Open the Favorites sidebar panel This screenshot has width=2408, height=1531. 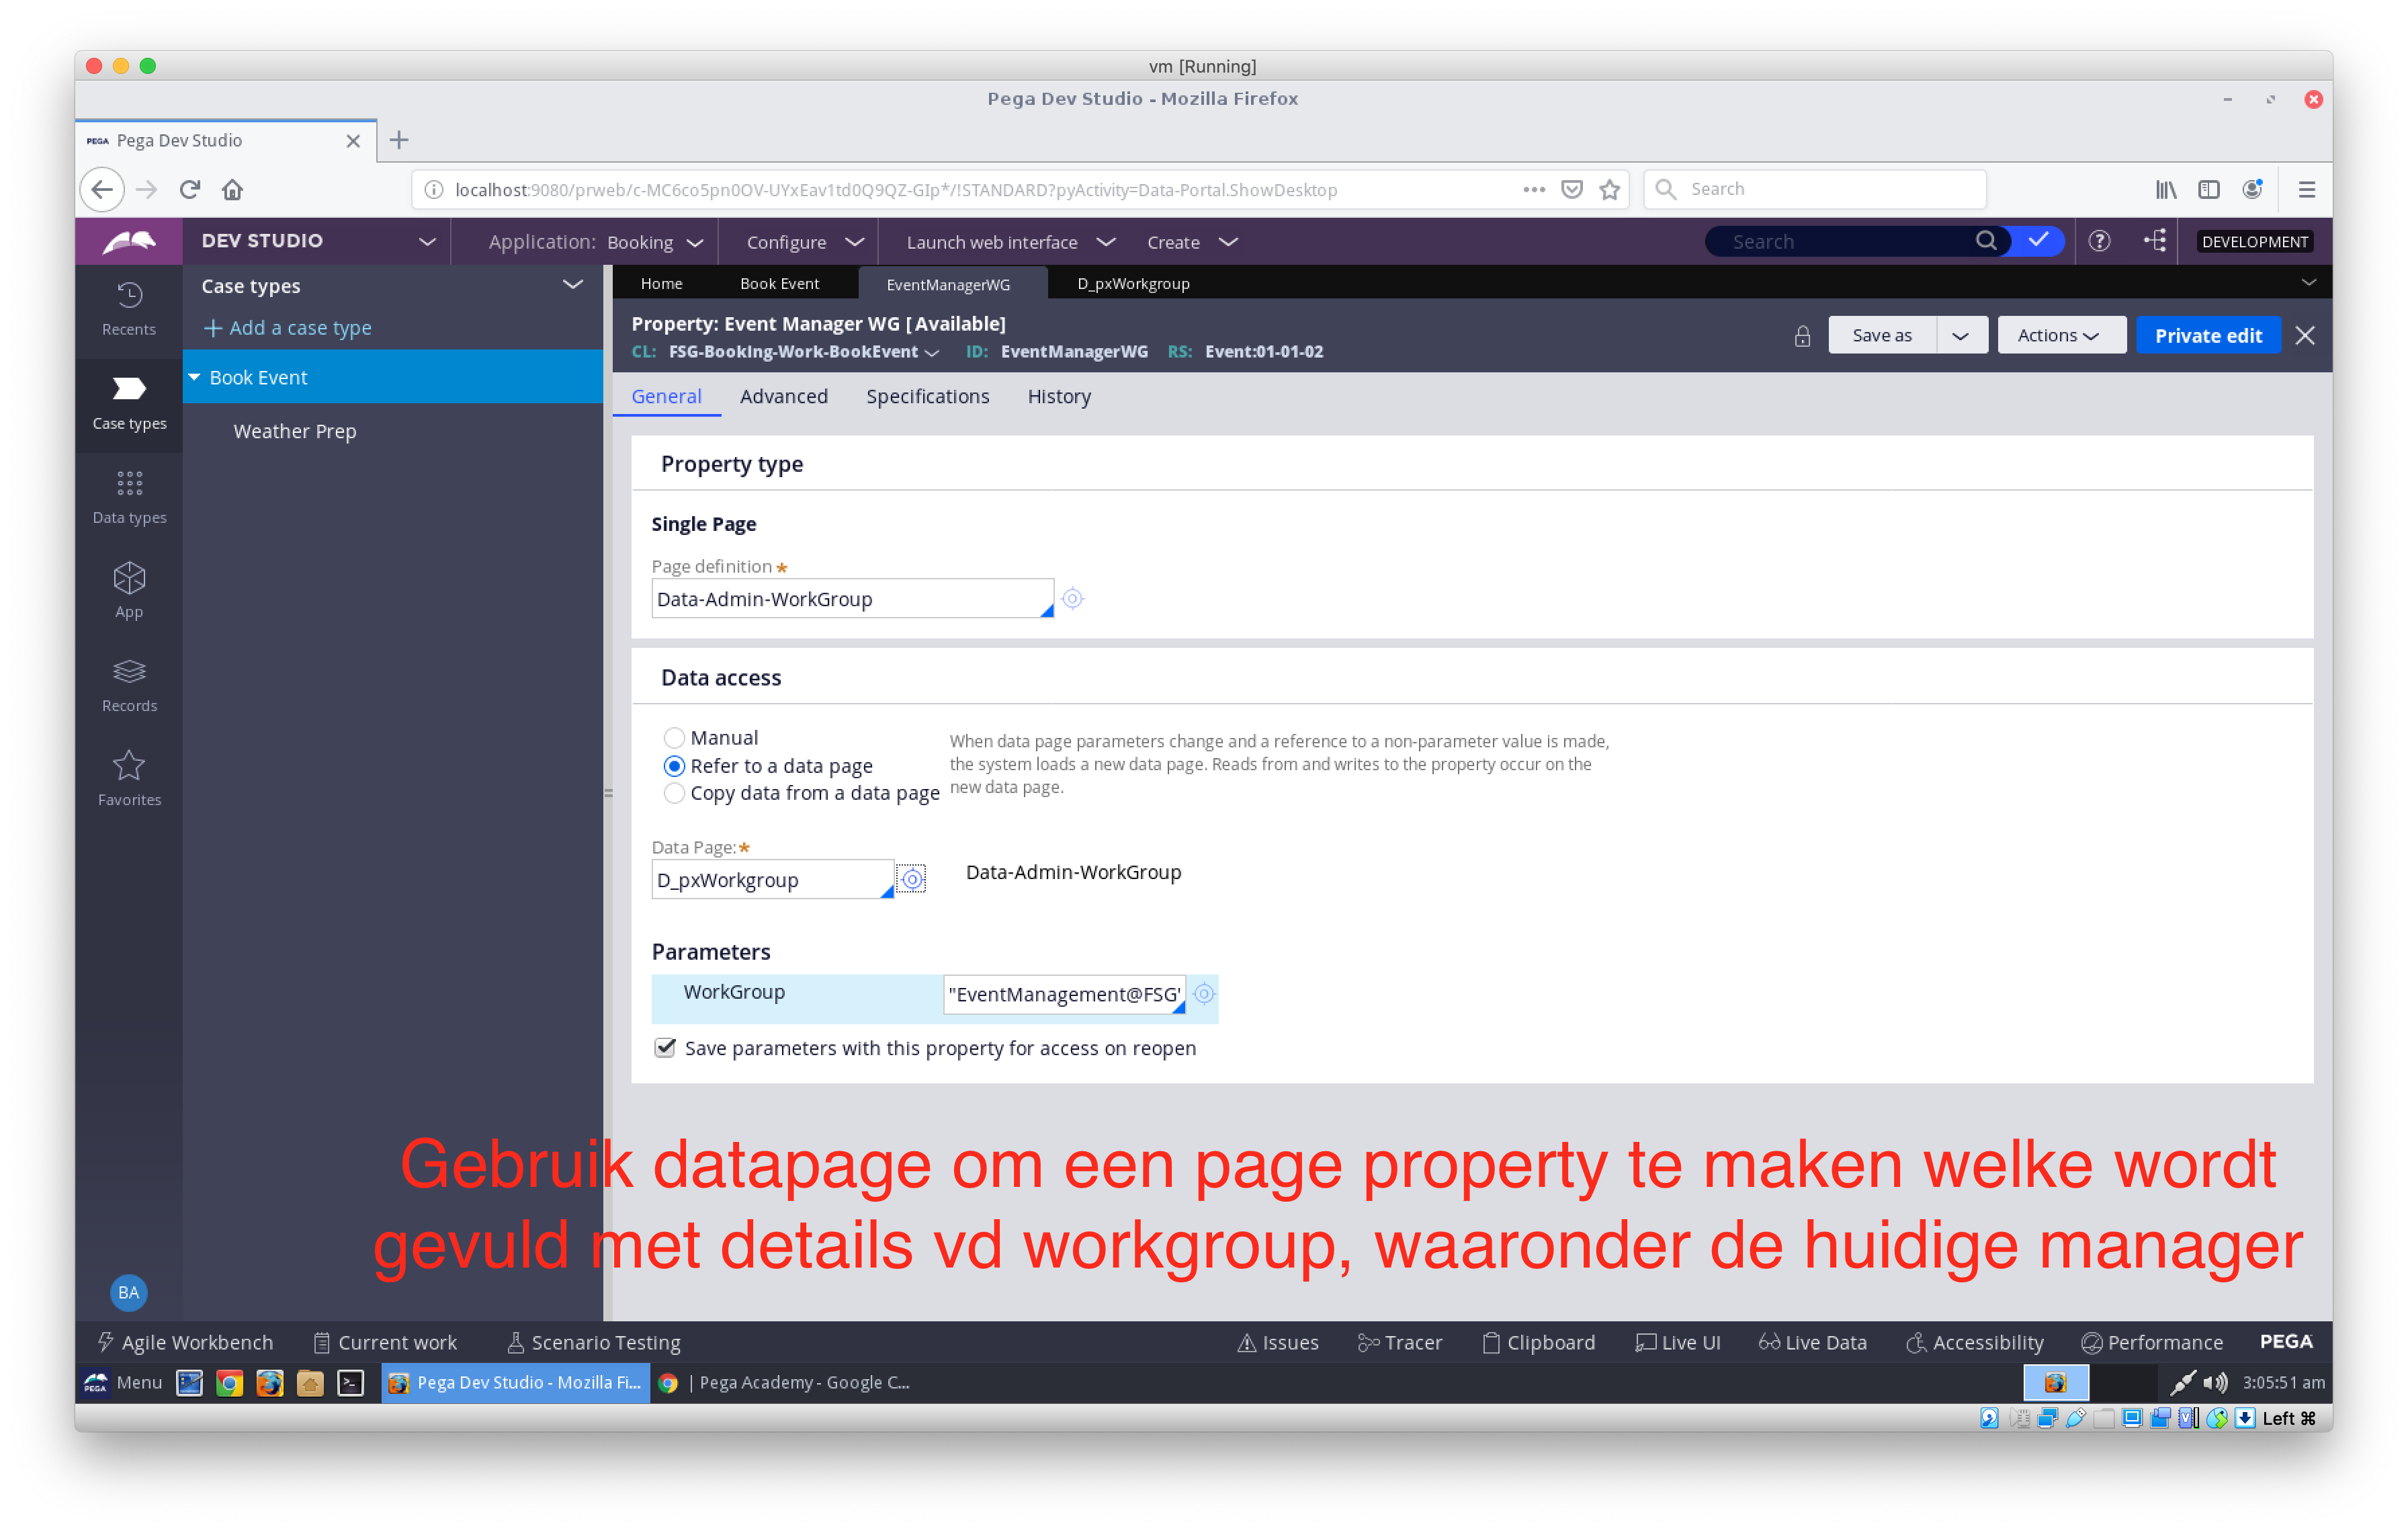(128, 779)
